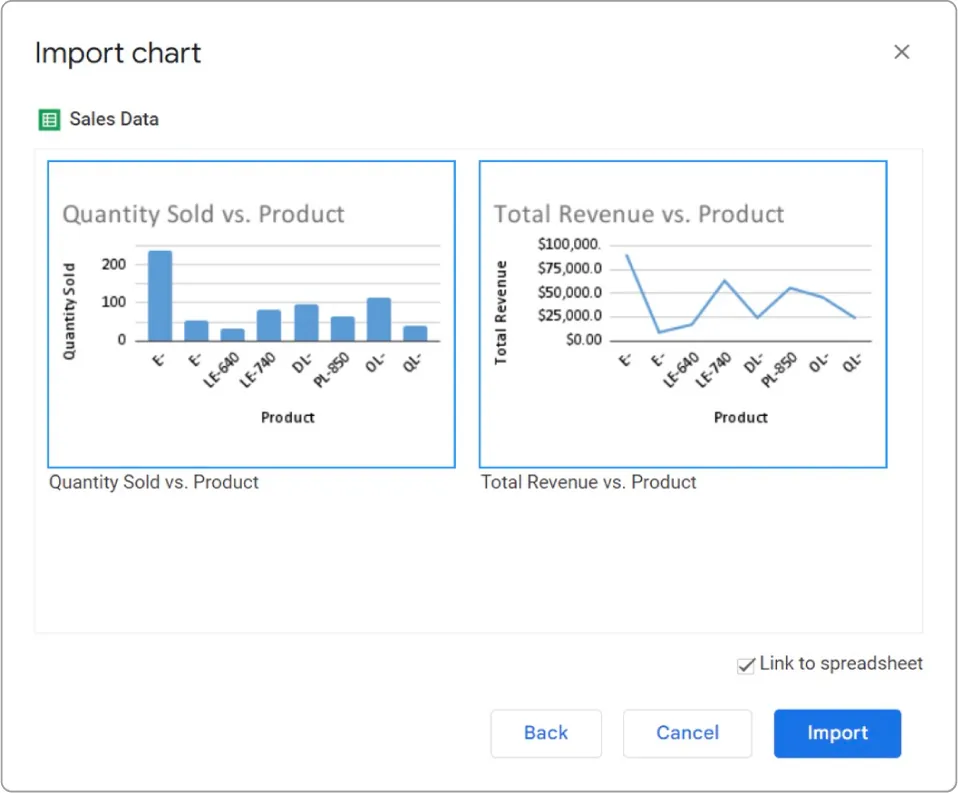
Task: Click the Quantity Sold vs. Product caption label
Action: (x=153, y=482)
